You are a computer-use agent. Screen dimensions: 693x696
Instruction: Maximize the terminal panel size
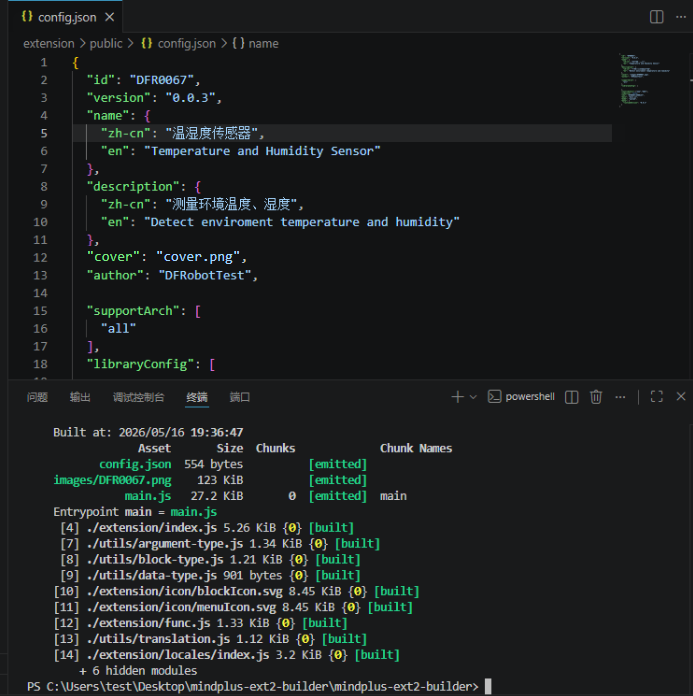[657, 396]
